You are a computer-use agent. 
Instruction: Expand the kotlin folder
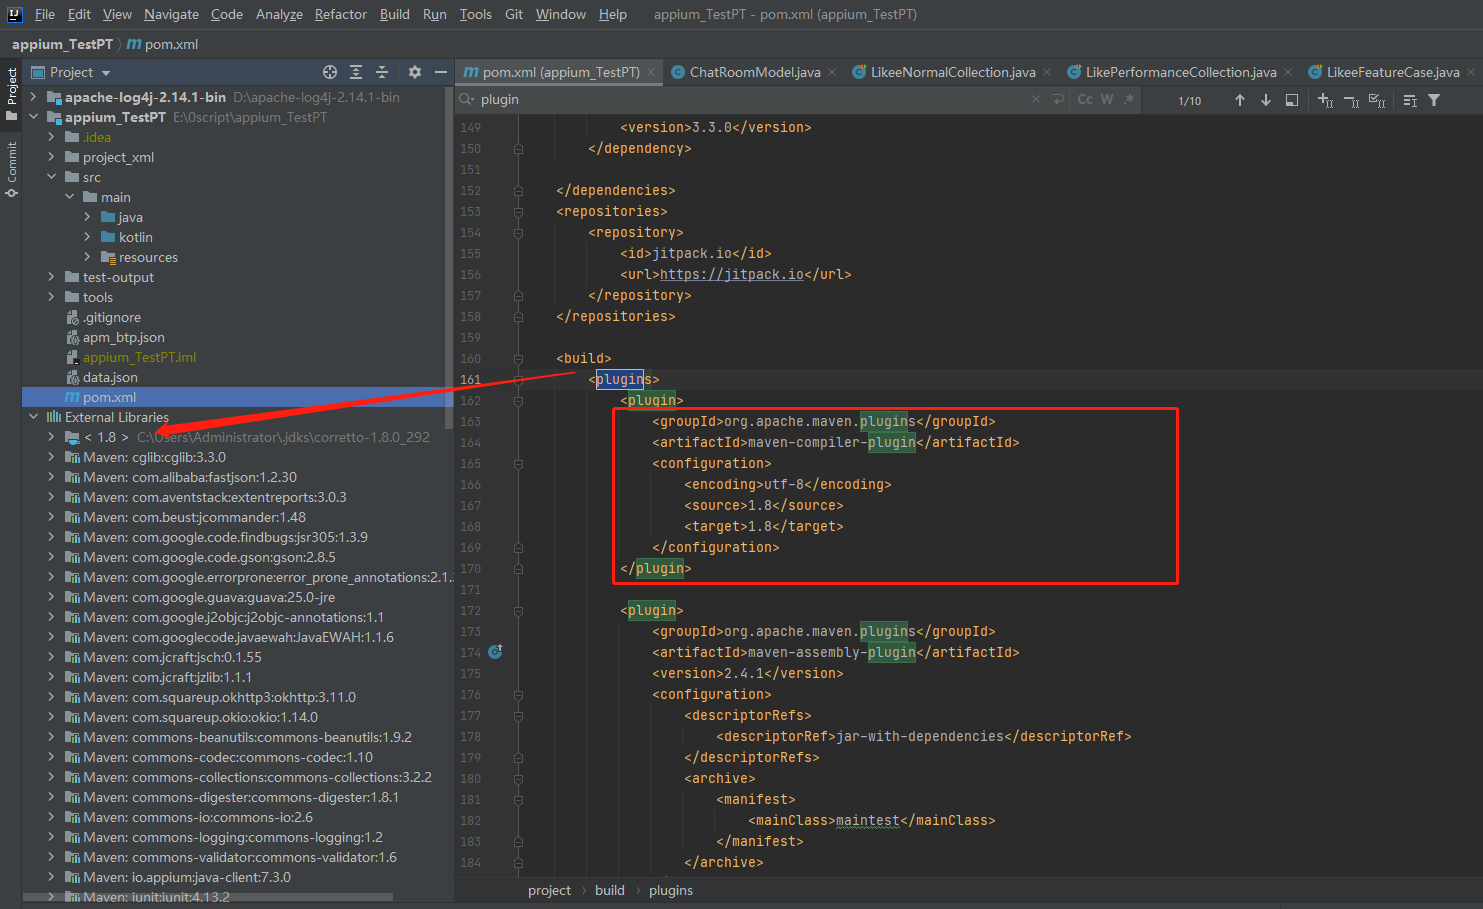pyautogui.click(x=87, y=237)
